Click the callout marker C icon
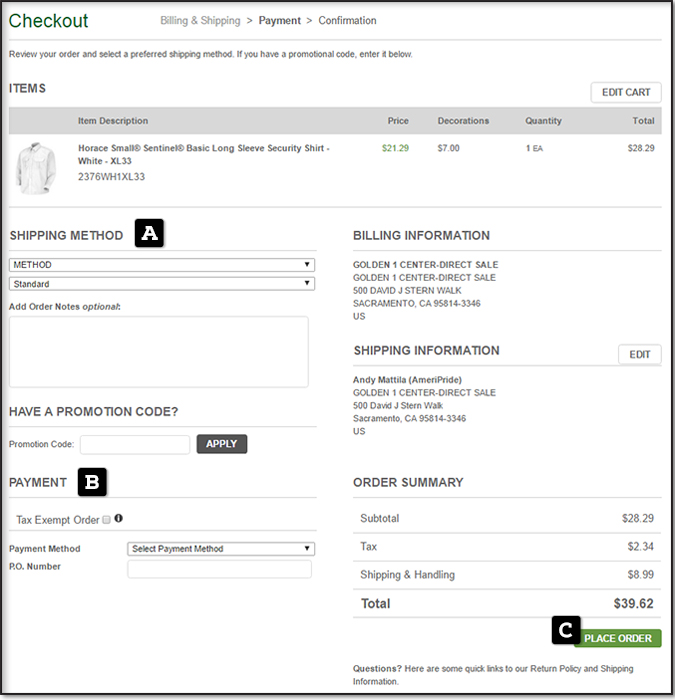Image resolution: width=675 pixels, height=700 pixels. coord(565,630)
